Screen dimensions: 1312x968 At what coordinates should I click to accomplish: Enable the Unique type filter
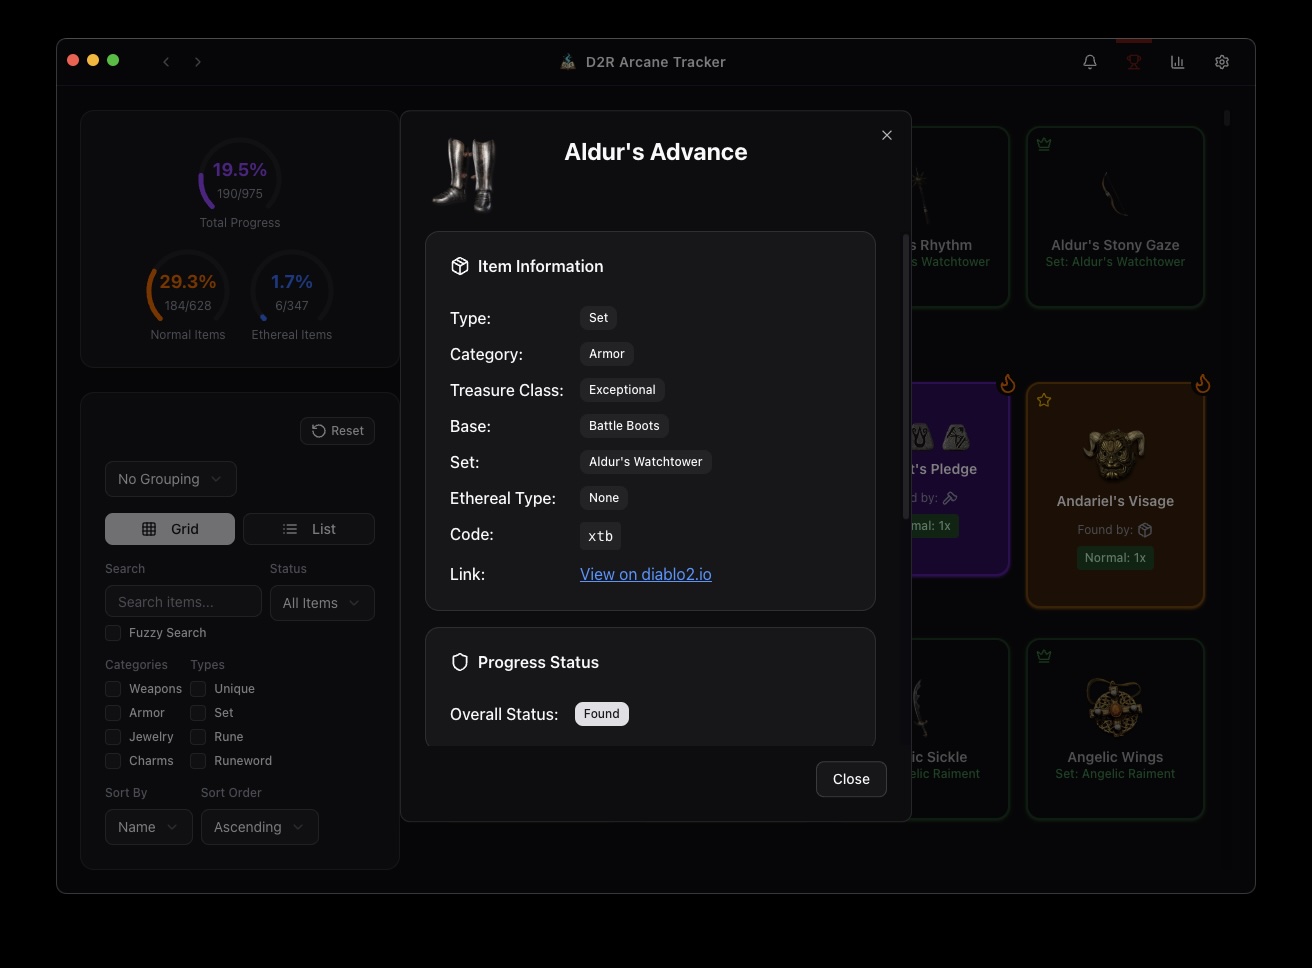click(198, 688)
